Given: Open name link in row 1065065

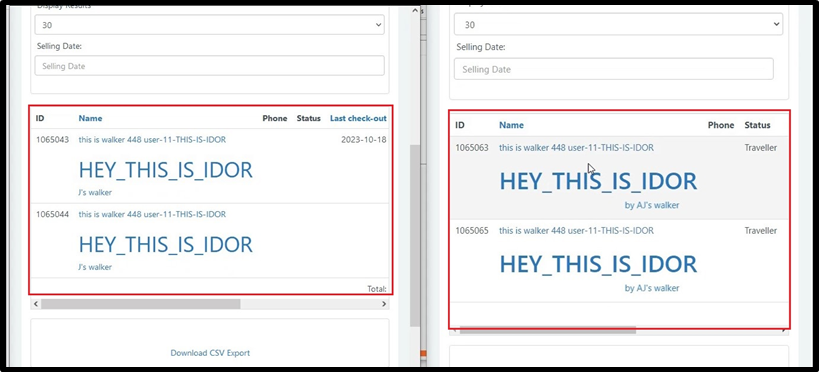Looking at the screenshot, I should 576,230.
